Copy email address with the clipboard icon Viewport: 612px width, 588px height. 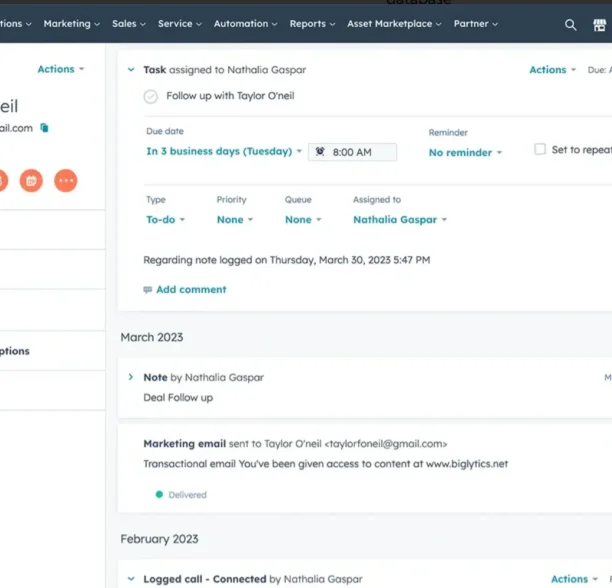[x=44, y=128]
